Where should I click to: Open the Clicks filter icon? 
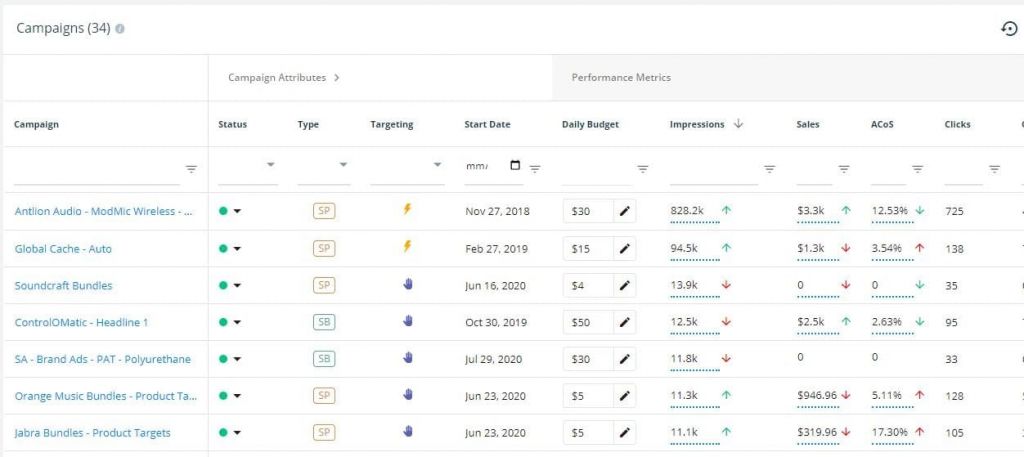[x=995, y=169]
